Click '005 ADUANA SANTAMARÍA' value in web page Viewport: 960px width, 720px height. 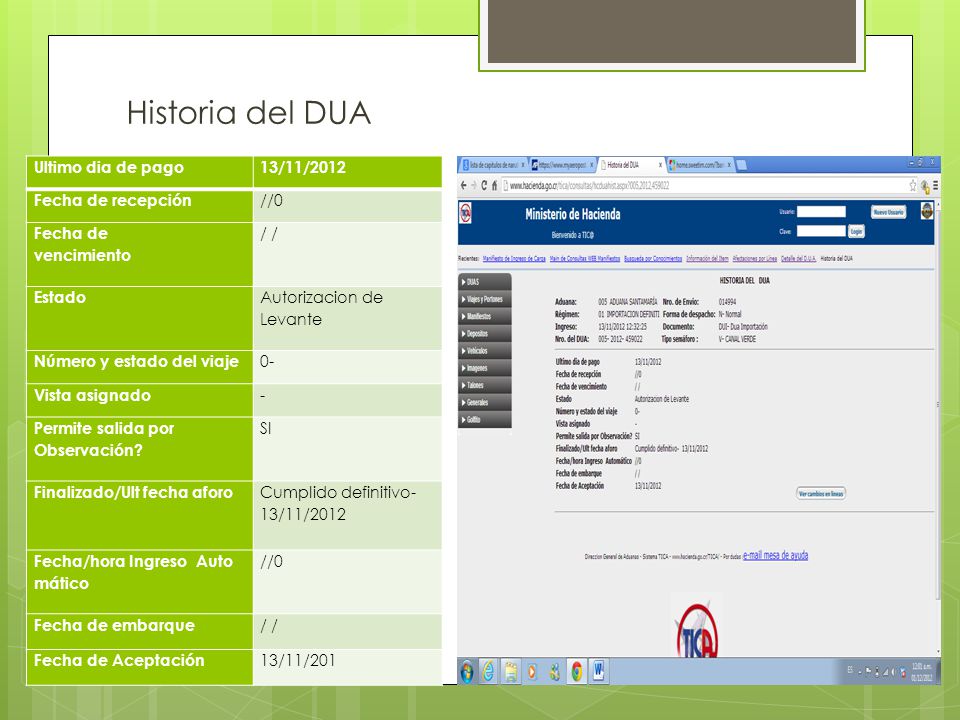coord(628,302)
